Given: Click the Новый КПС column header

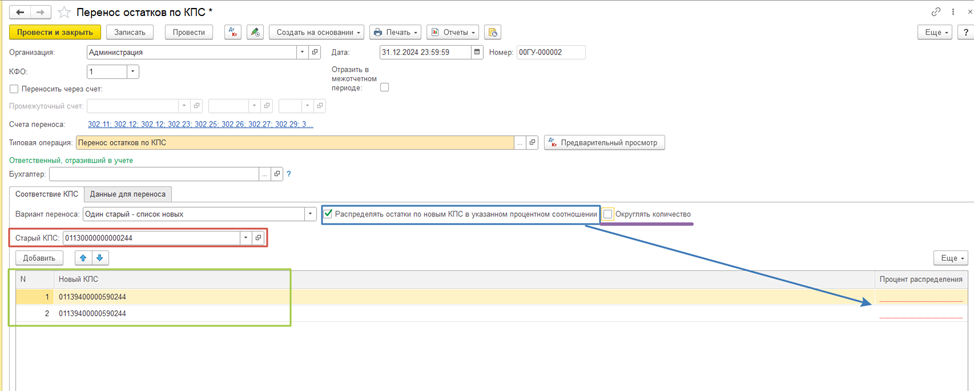Looking at the screenshot, I should point(465,279).
